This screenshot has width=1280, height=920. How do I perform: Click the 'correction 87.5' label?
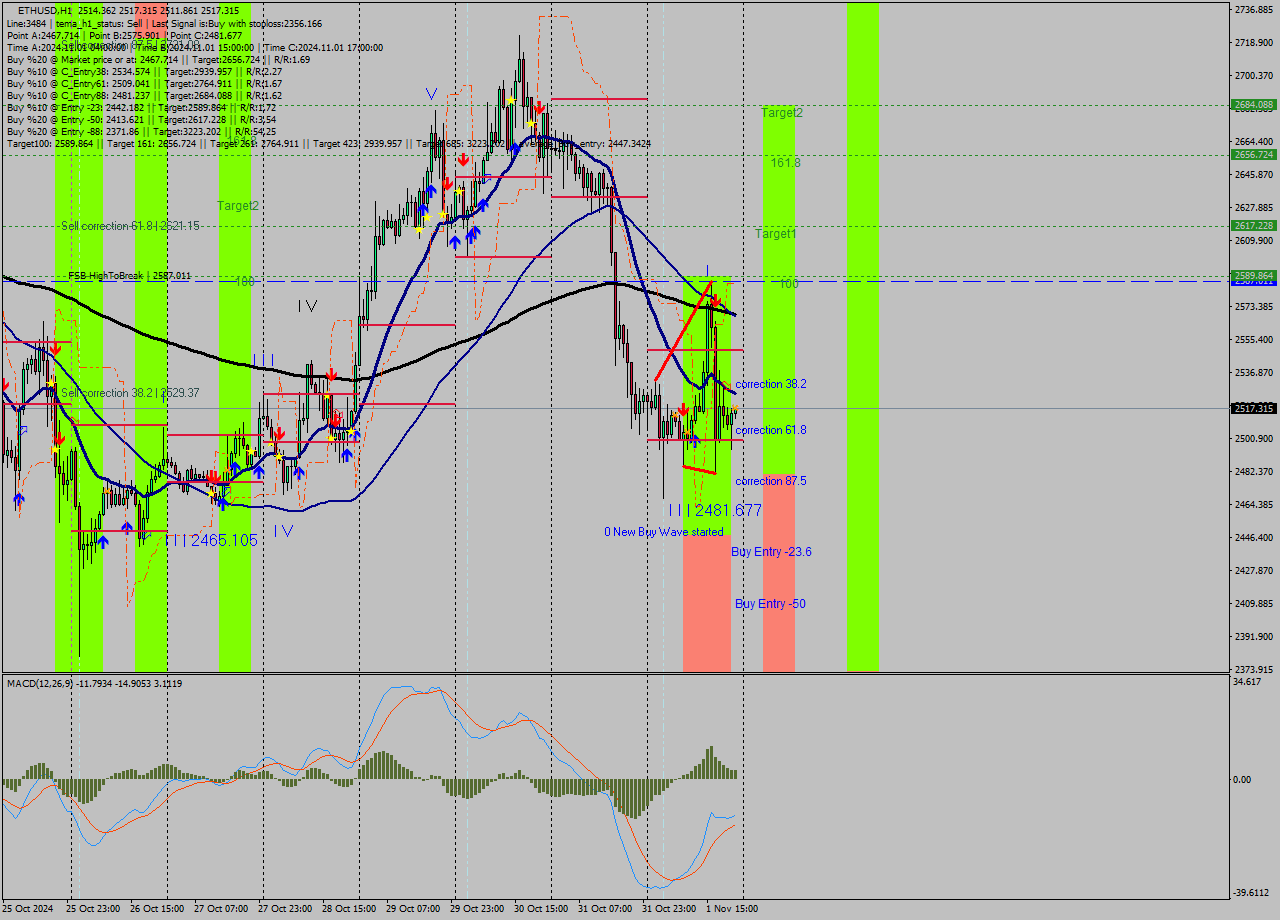click(771, 481)
